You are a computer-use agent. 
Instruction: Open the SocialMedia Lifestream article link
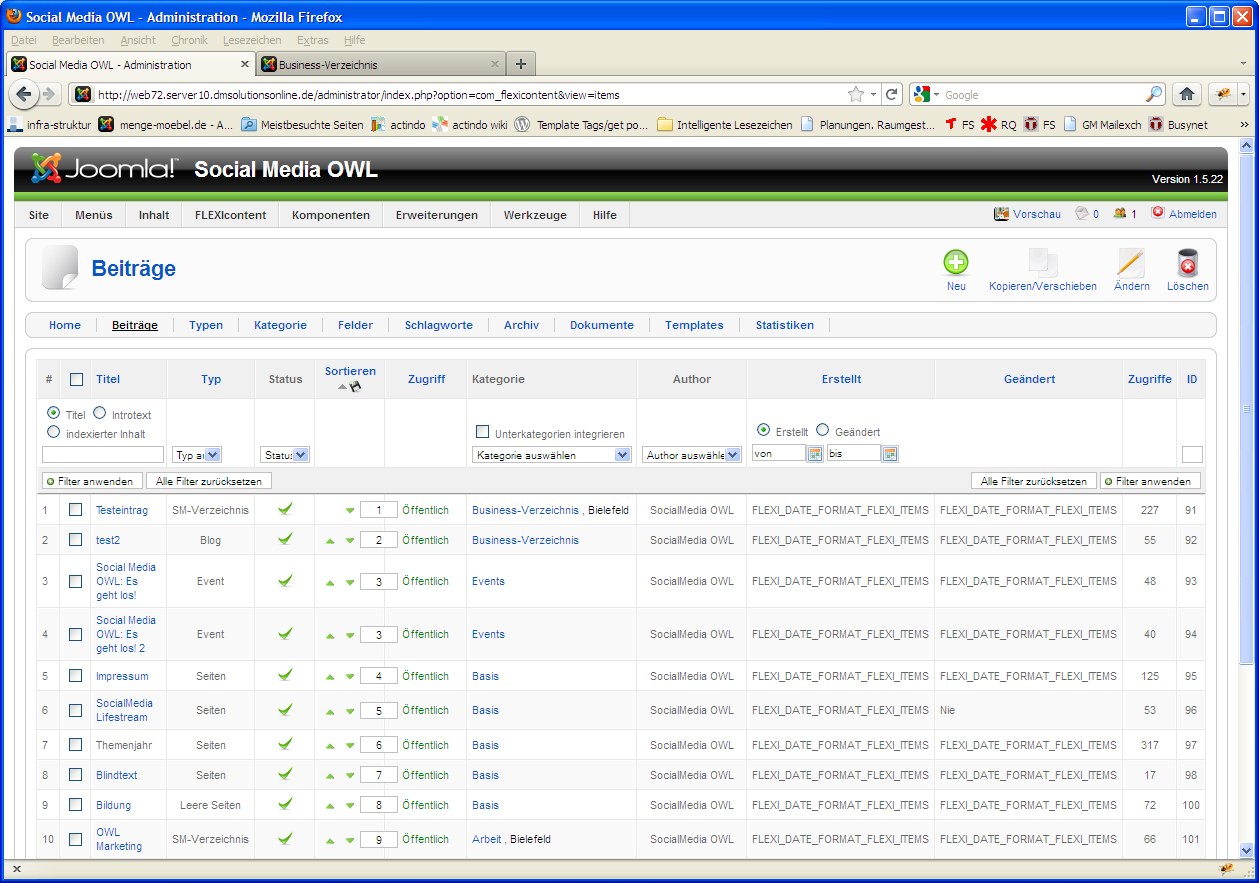coord(125,710)
